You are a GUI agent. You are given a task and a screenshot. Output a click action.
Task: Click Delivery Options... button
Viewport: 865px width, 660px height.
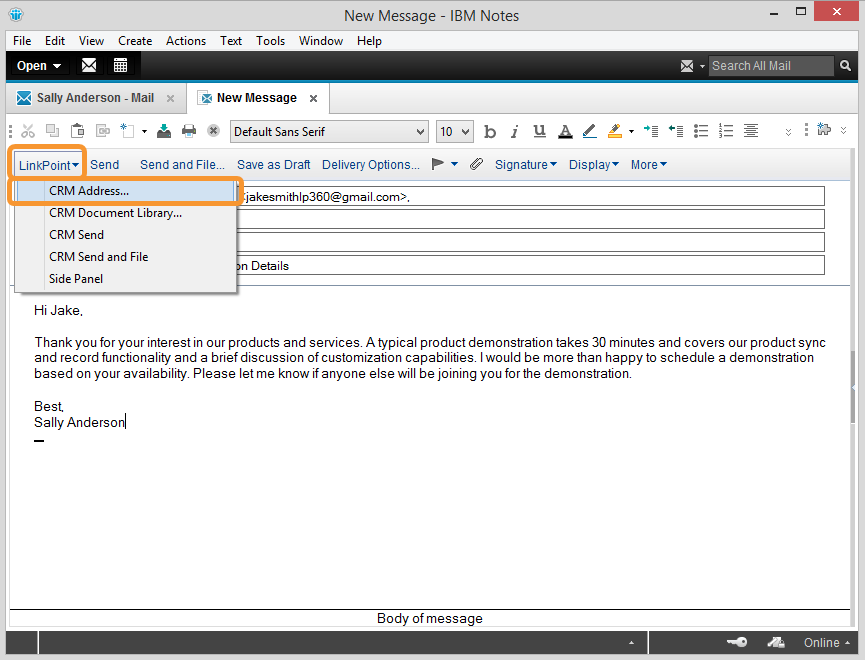click(371, 164)
